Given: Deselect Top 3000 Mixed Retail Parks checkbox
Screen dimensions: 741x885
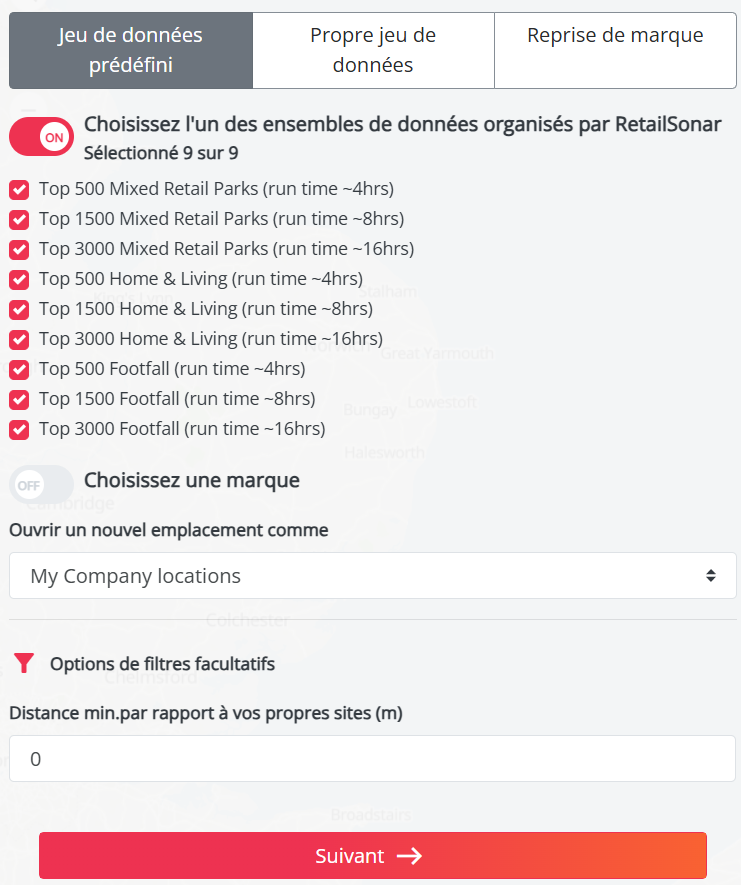Looking at the screenshot, I should pyautogui.click(x=19, y=249).
